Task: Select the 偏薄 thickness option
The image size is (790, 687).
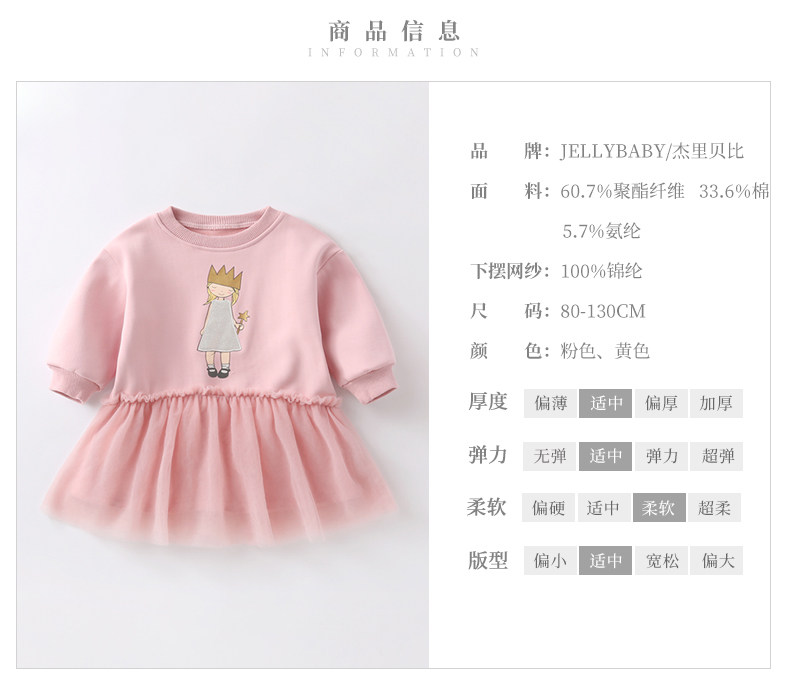Action: [x=550, y=403]
